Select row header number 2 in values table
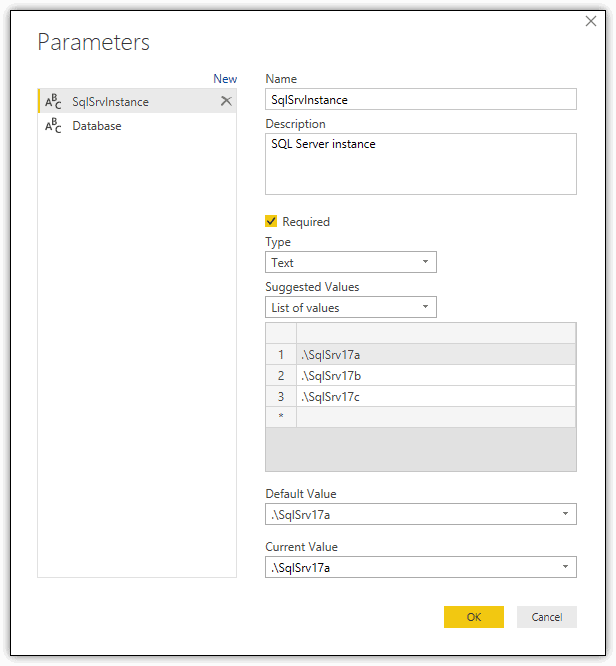The height and width of the screenshot is (666, 616). click(x=281, y=375)
